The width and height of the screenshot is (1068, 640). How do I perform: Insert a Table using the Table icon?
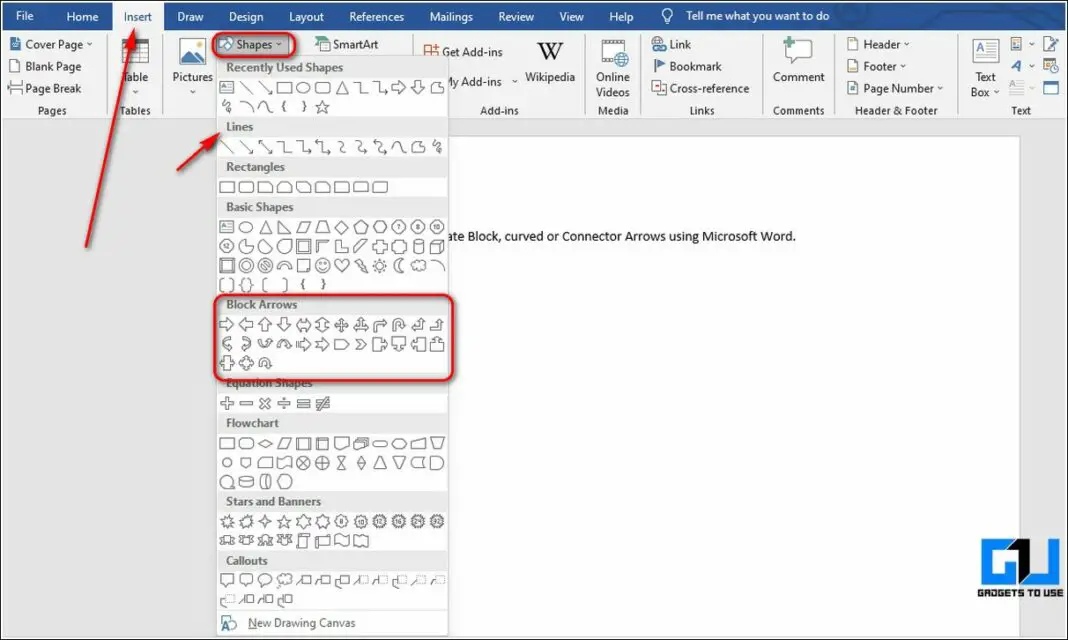point(135,62)
